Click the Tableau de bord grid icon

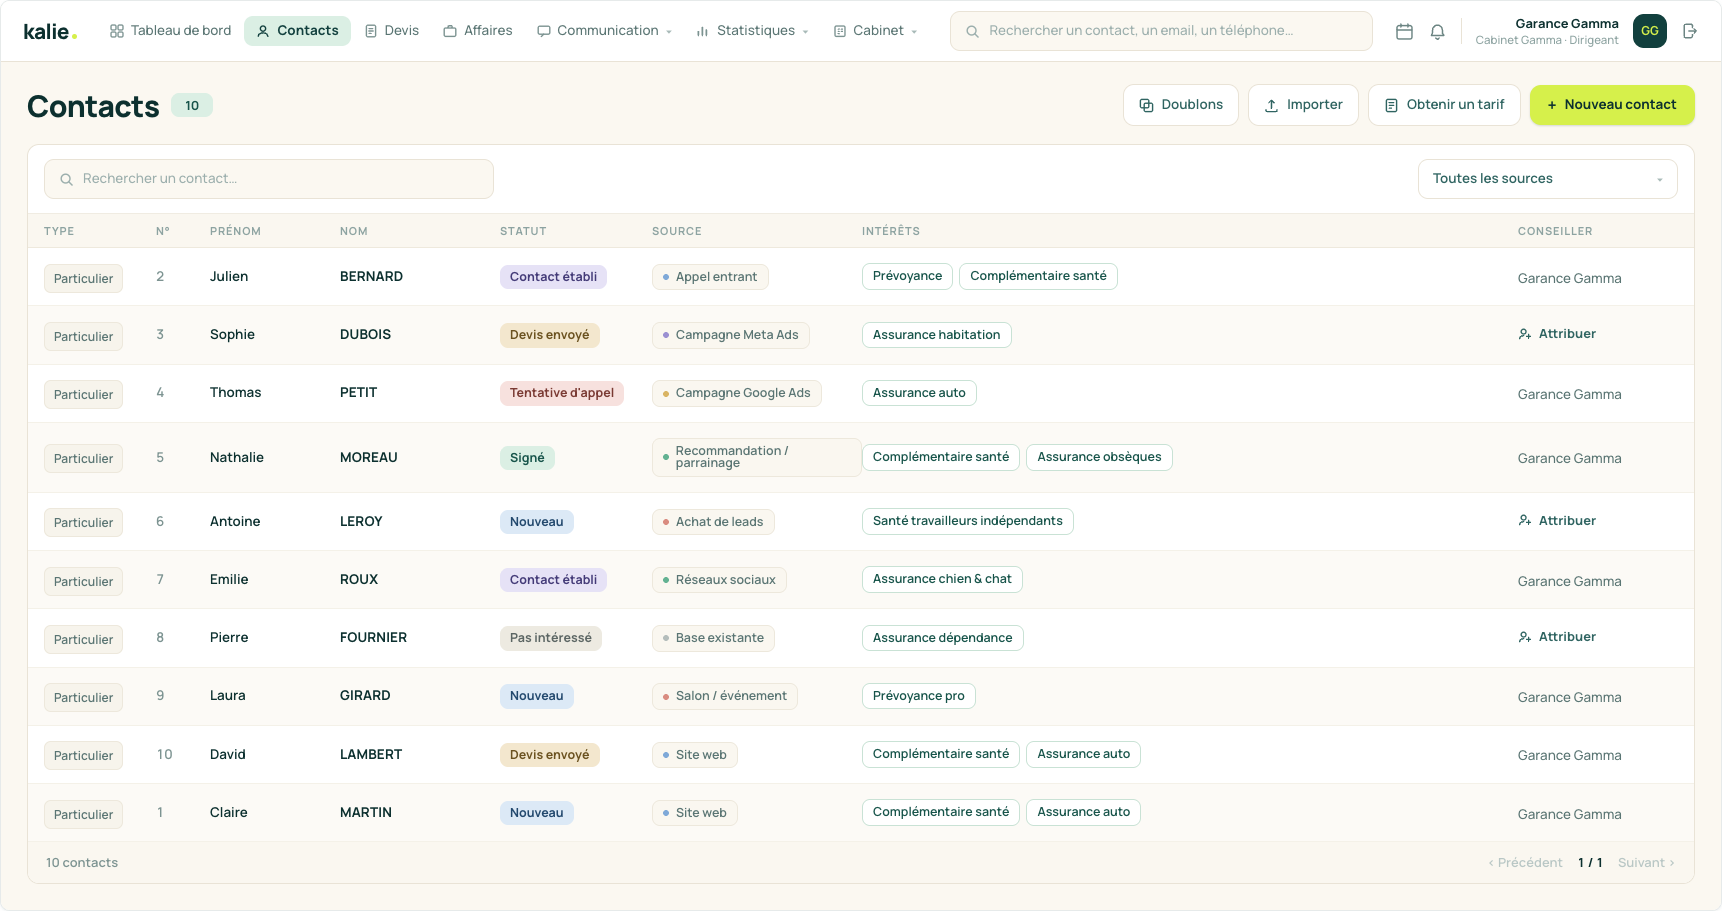(117, 31)
